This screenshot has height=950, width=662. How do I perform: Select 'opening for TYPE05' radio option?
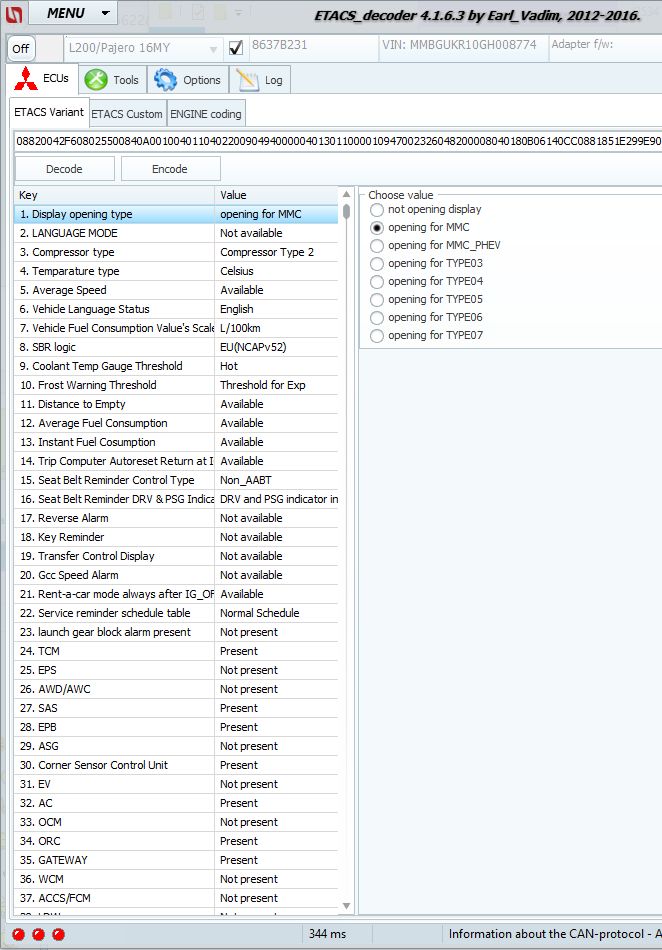(x=377, y=300)
